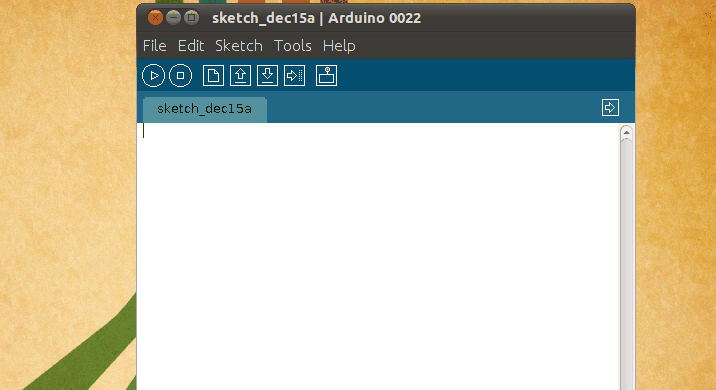
Task: Select the sketch_dec15a tab
Action: (x=205, y=110)
